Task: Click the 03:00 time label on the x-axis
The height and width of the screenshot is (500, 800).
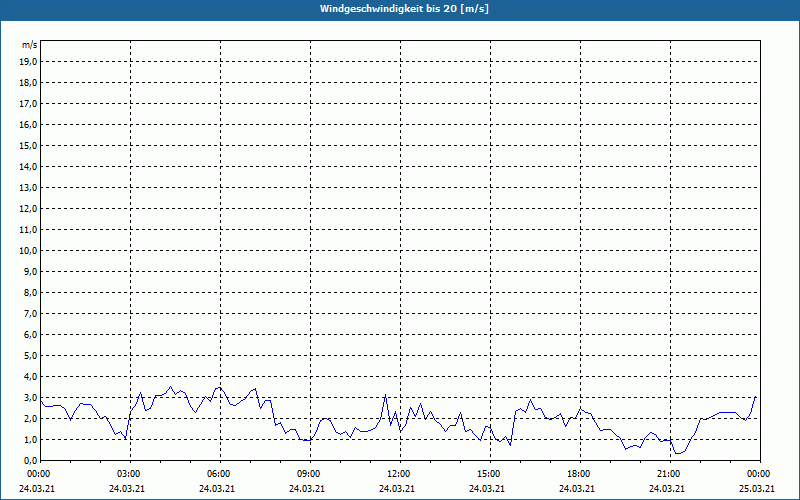Action: click(x=130, y=474)
